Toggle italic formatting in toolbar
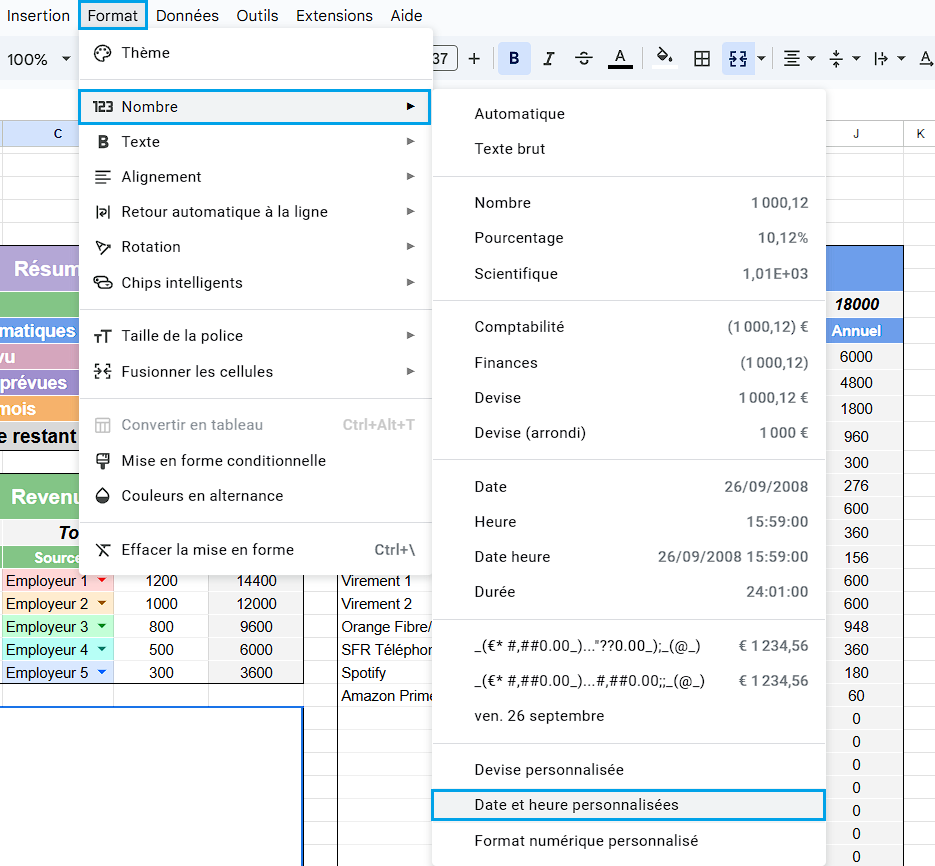Screen dimensions: 935x866 [x=548, y=59]
